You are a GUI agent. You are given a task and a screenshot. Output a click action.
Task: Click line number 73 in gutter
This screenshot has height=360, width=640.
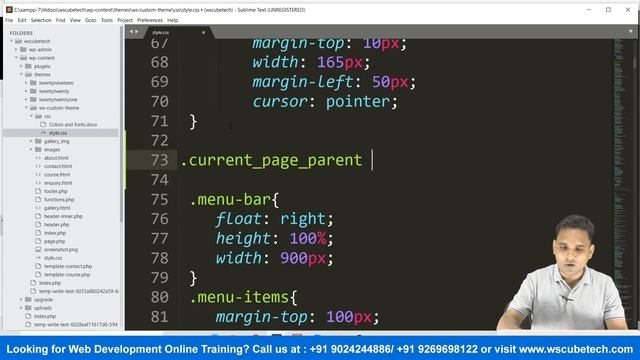point(159,160)
